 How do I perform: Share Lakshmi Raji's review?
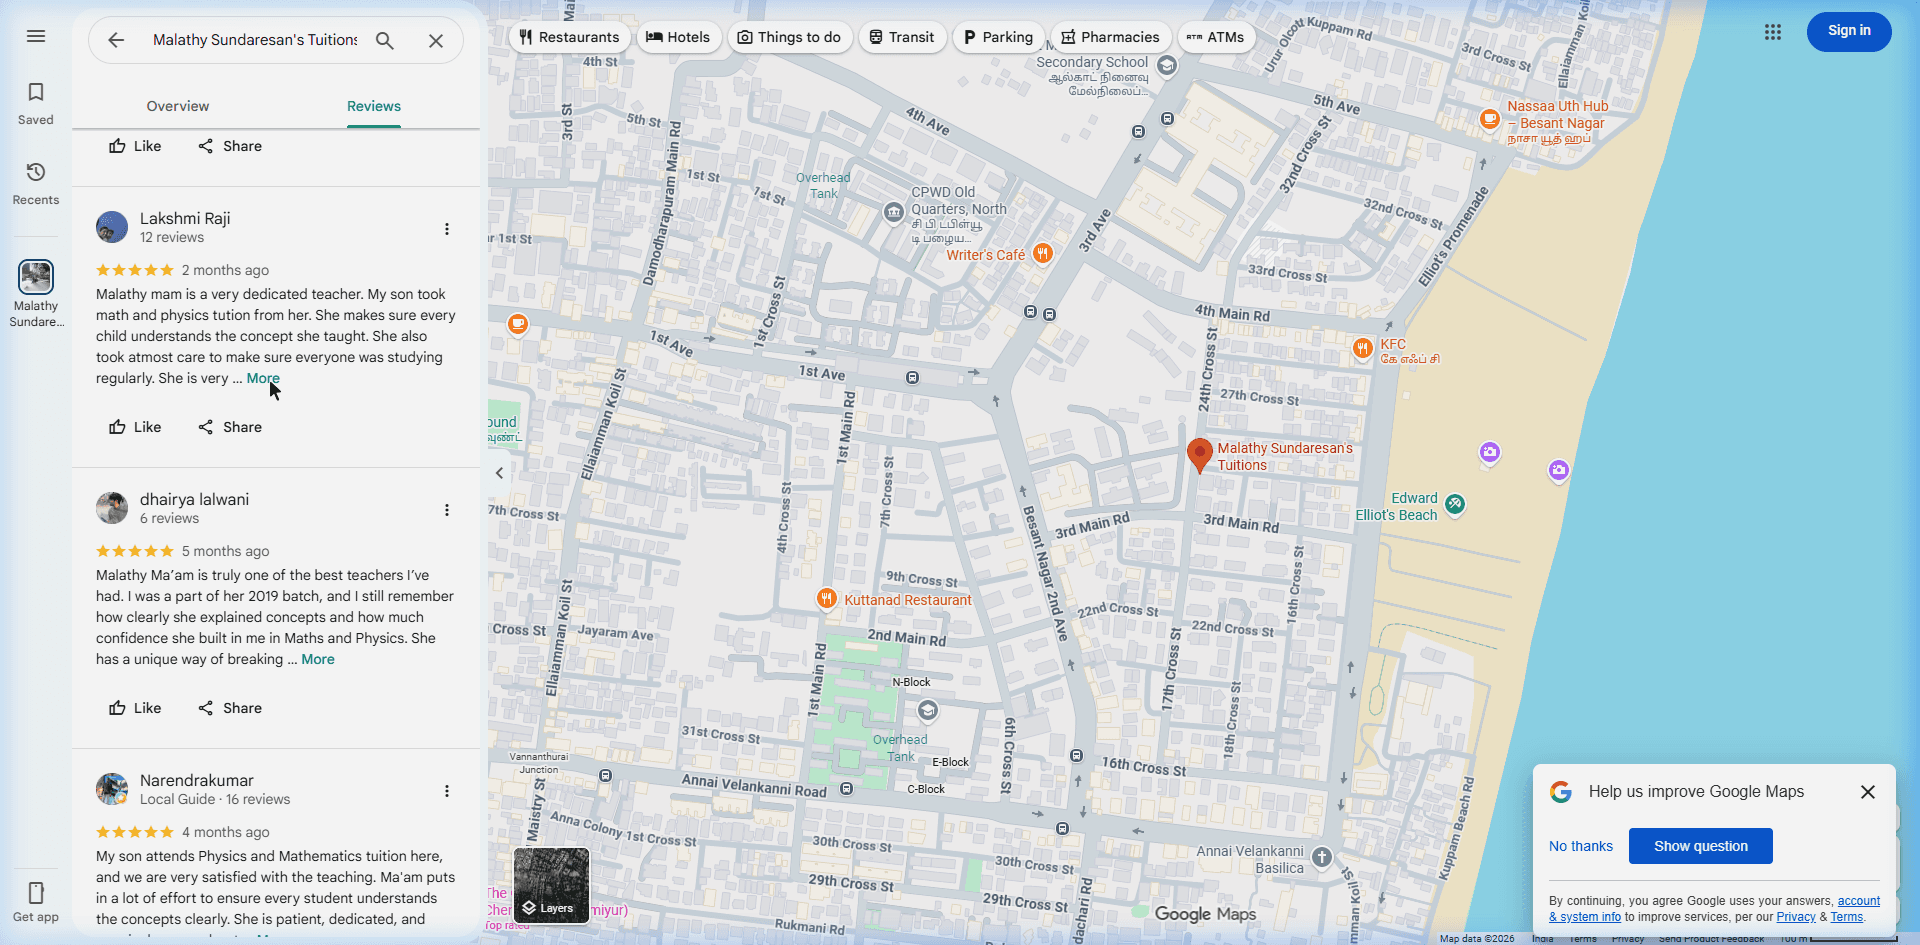tap(230, 427)
